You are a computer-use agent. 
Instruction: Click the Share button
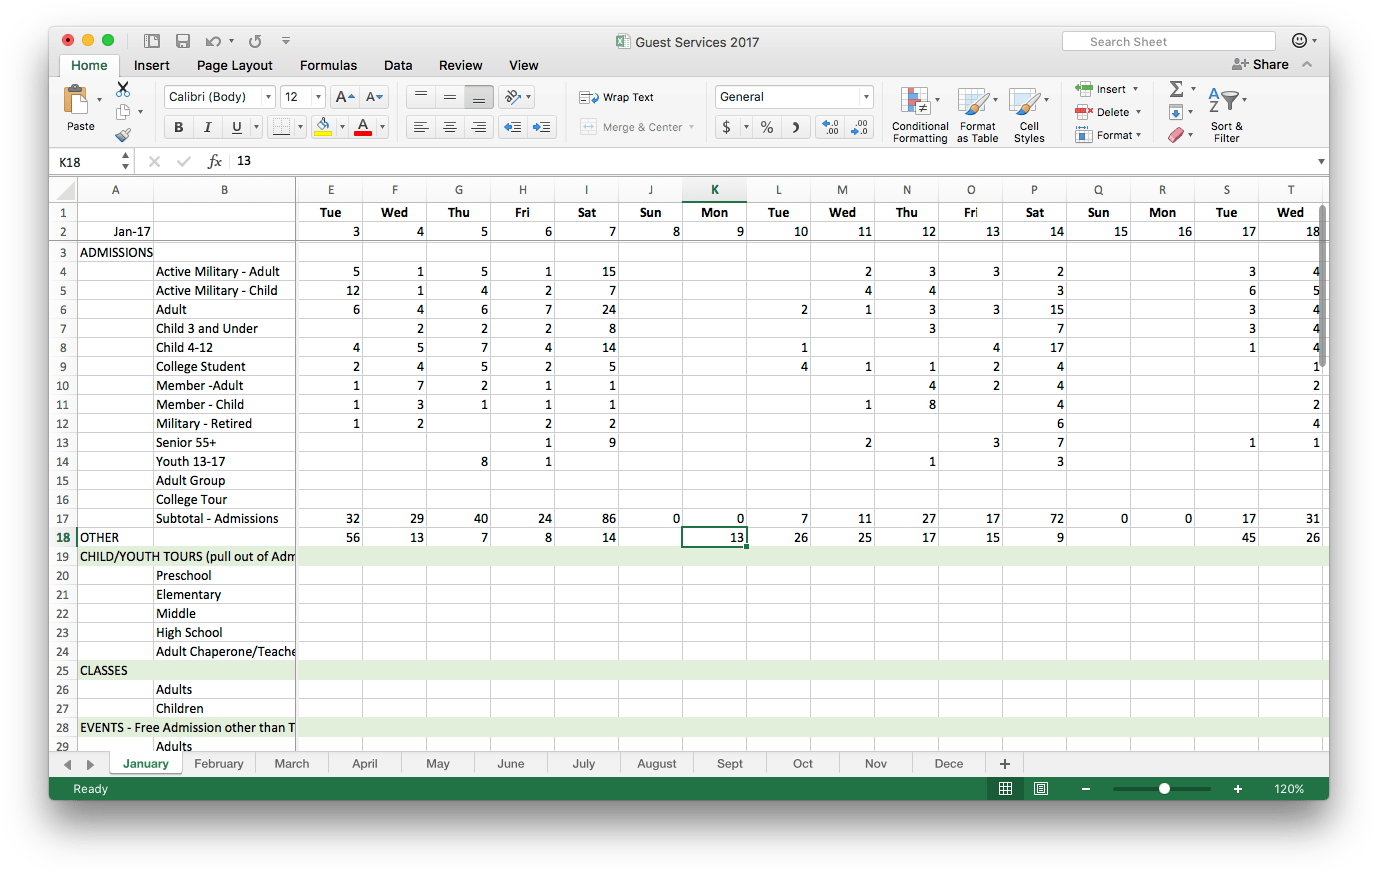(x=1261, y=64)
